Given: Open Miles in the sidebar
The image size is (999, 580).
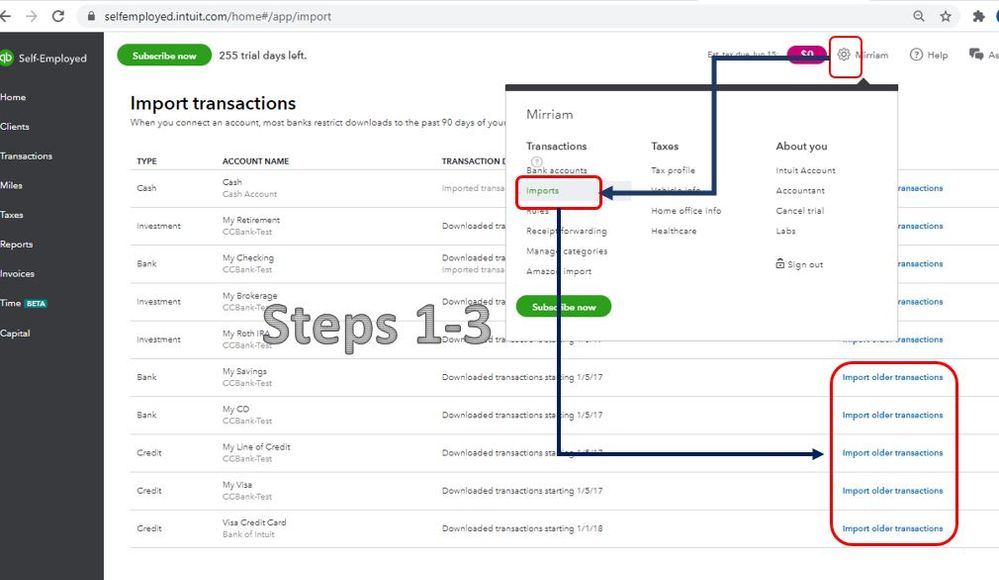Looking at the screenshot, I should coord(11,185).
